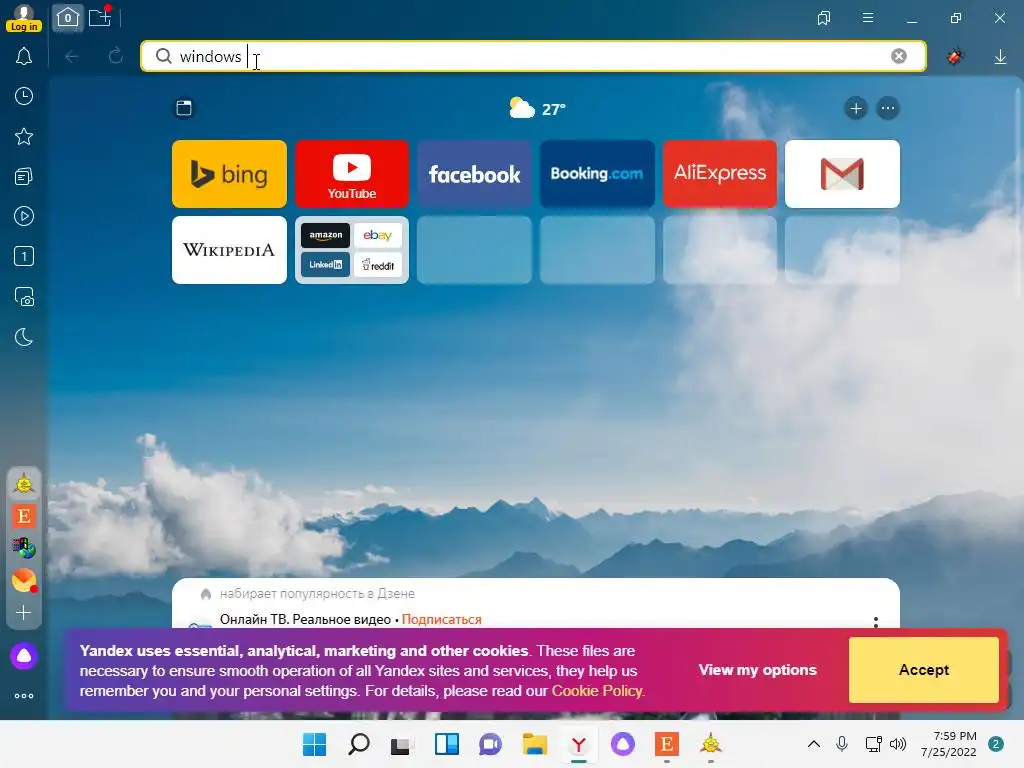The width and height of the screenshot is (1024, 768).
Task: Open the downloads arrow icon
Action: tap(1000, 57)
